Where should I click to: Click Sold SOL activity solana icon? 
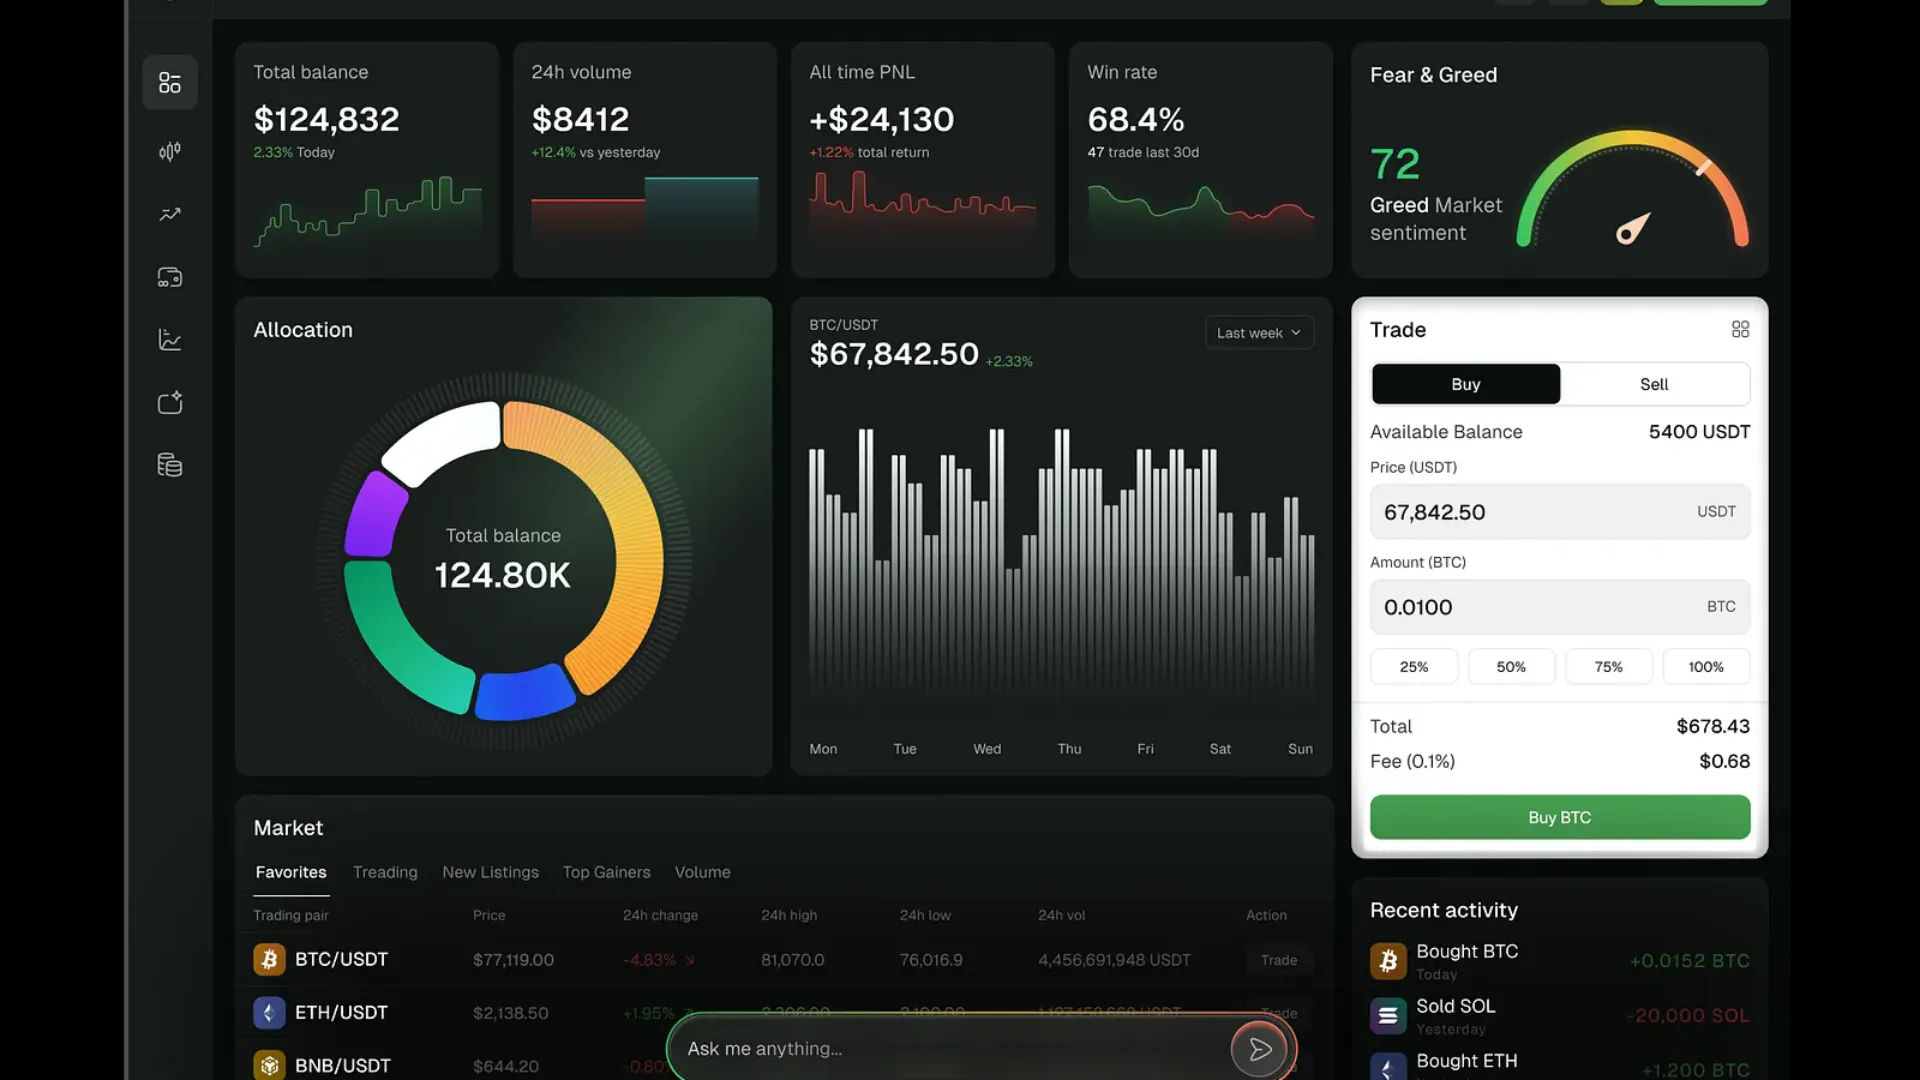1388,1016
